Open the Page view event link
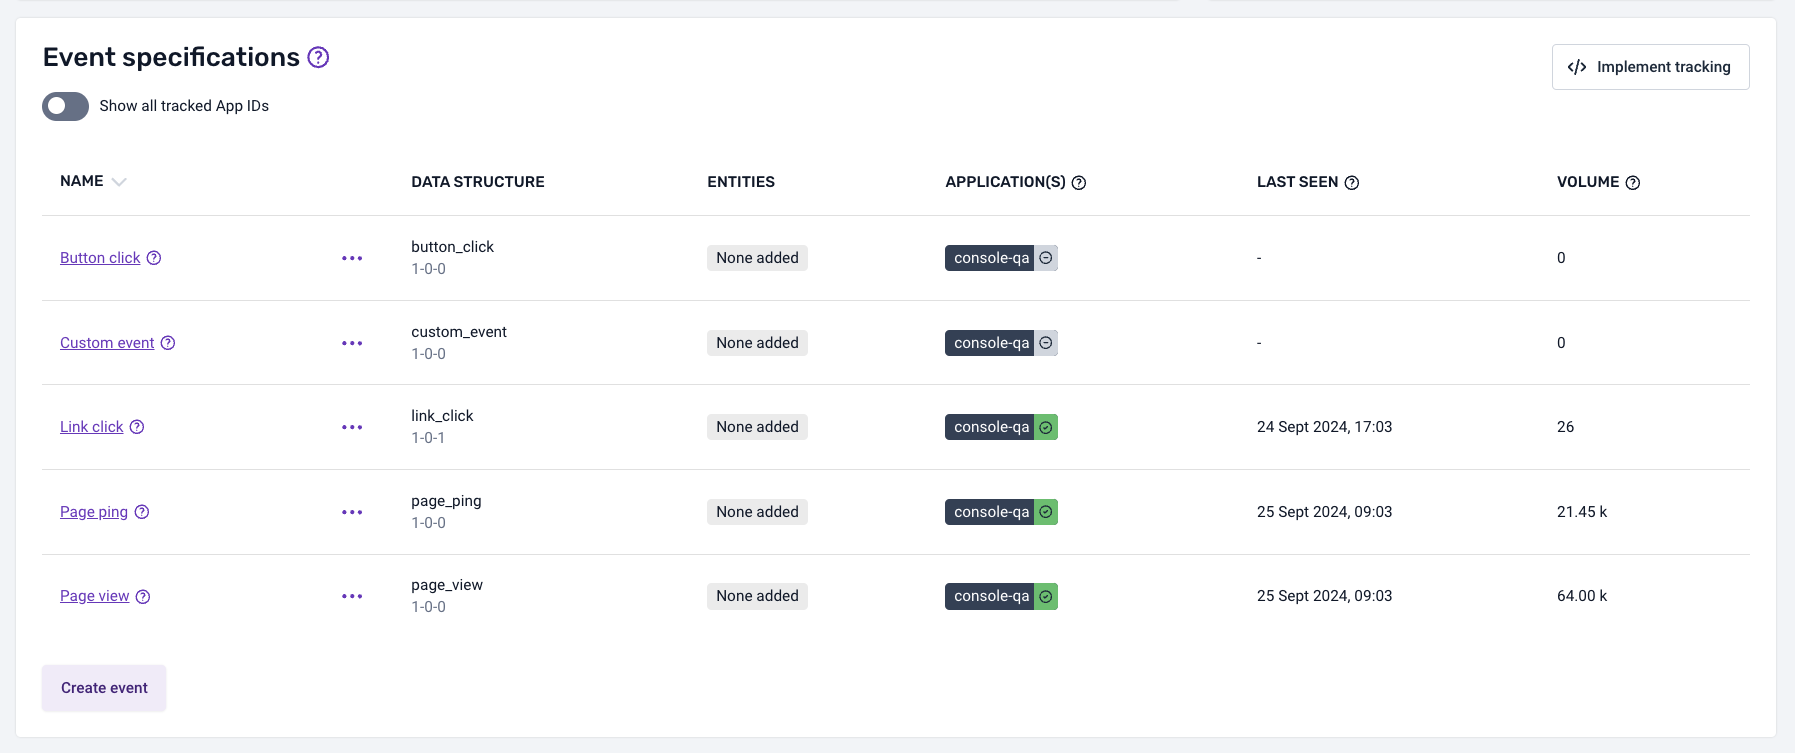Image resolution: width=1795 pixels, height=753 pixels. tap(94, 597)
